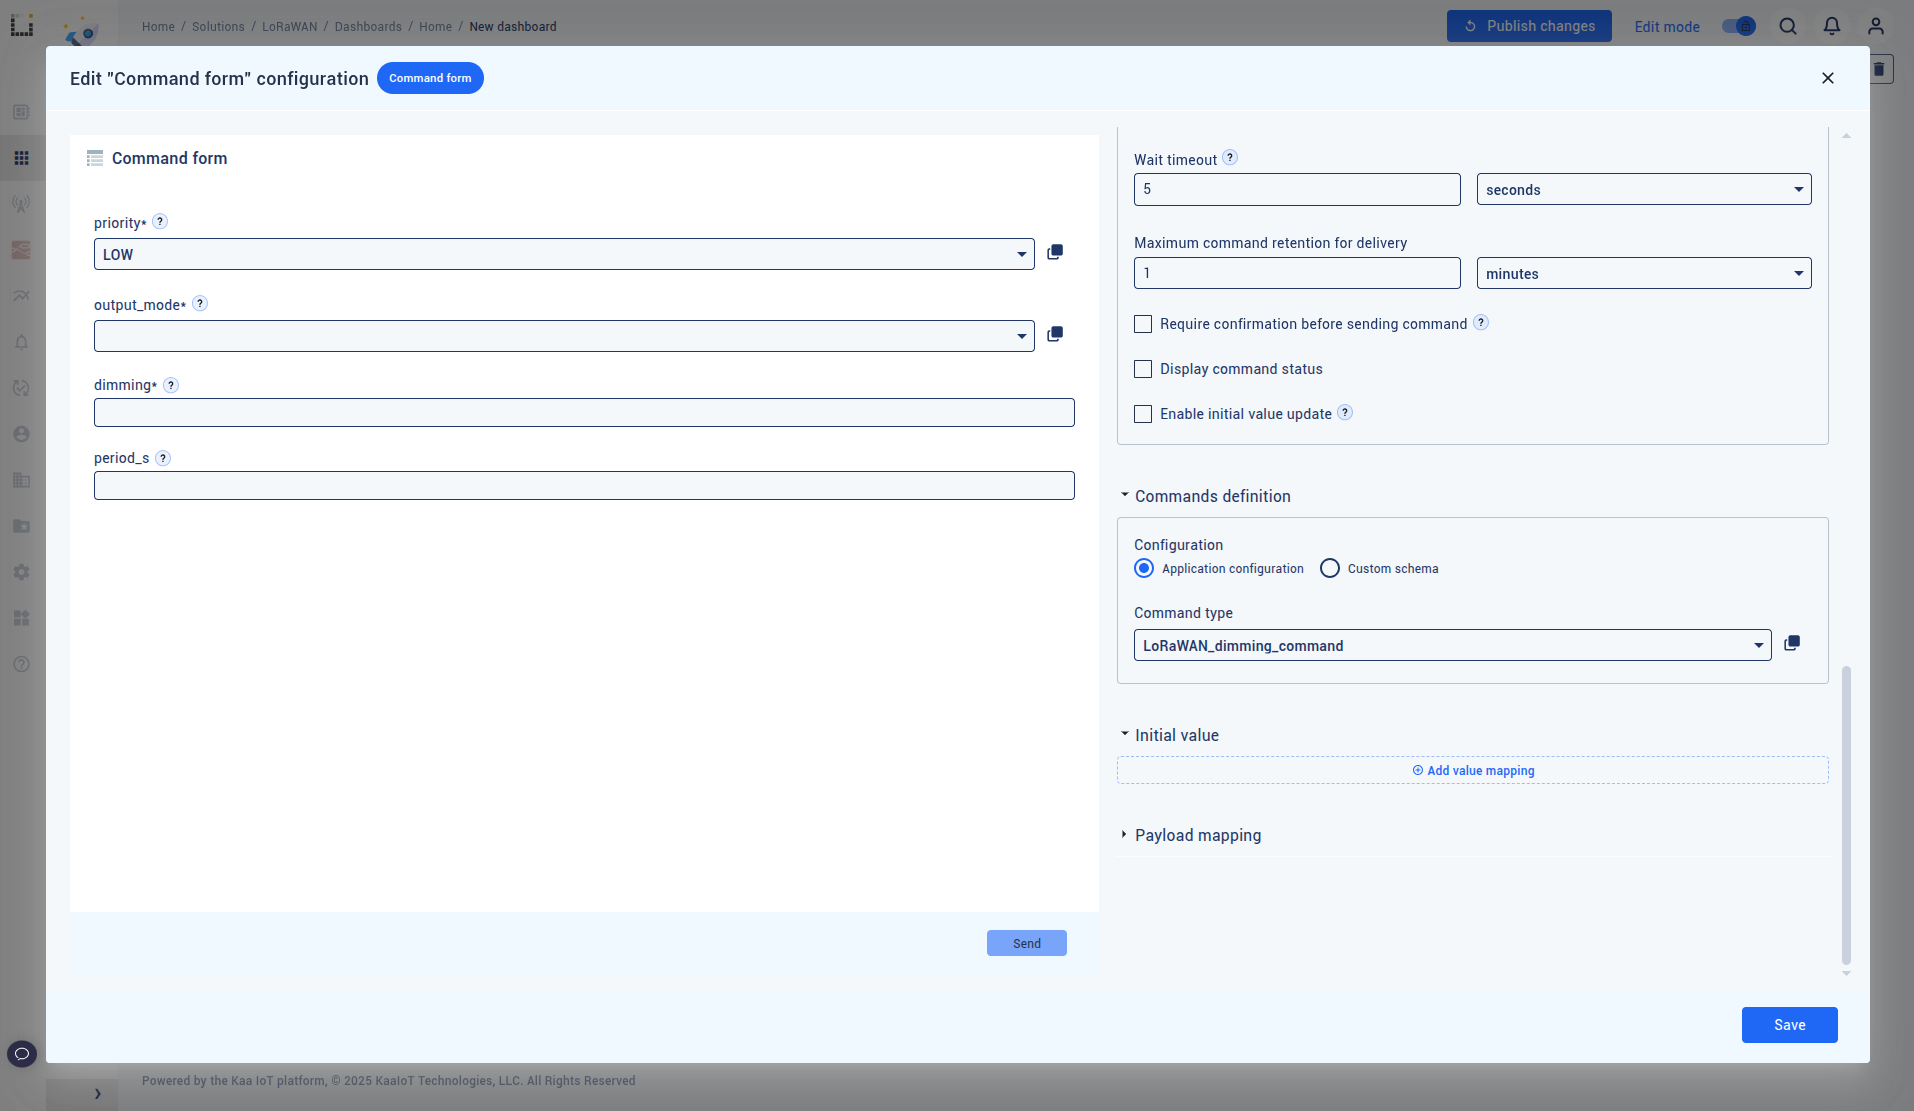
Task: Expand the Payload mapping section
Action: pos(1197,835)
